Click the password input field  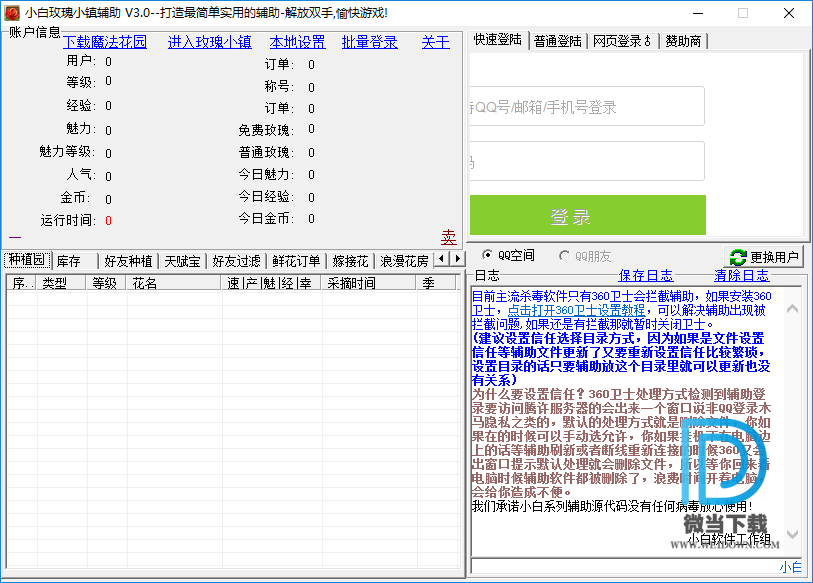[587, 161]
